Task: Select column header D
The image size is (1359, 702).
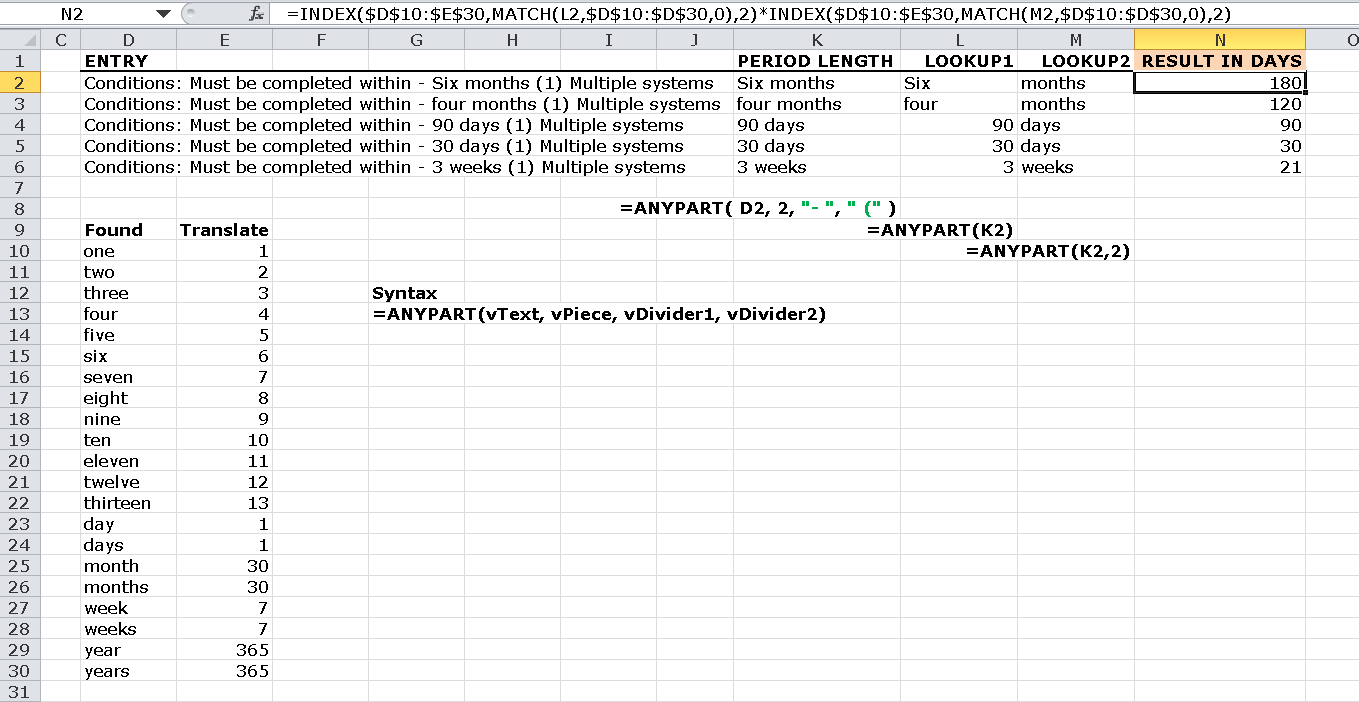Action: coord(128,40)
